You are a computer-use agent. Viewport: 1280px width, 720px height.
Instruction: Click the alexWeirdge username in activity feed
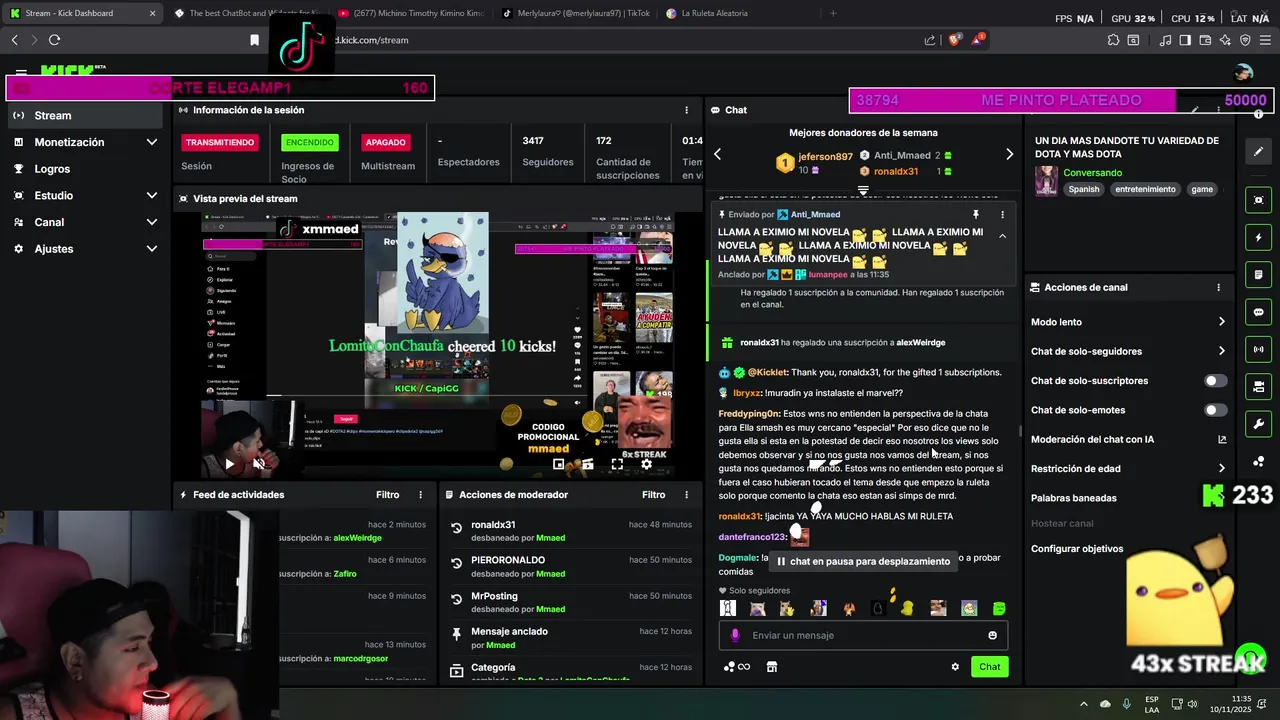[357, 538]
